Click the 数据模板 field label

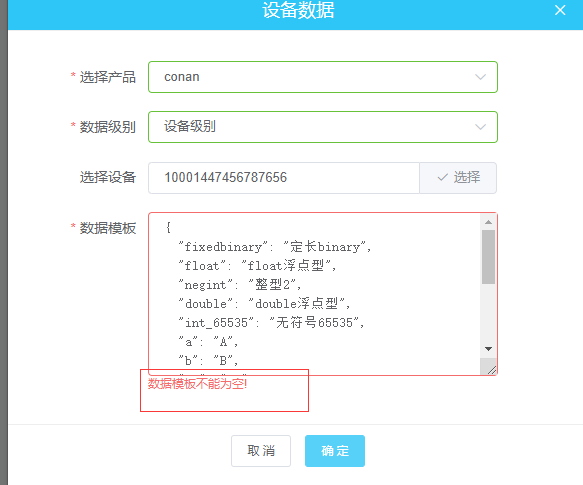point(108,228)
